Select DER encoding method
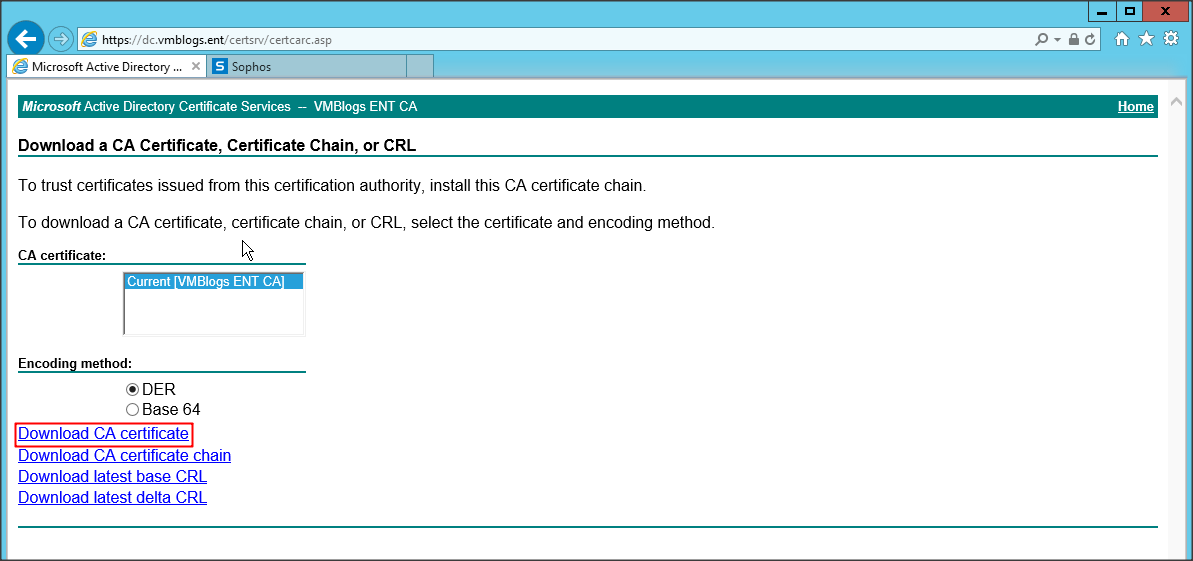The image size is (1193, 561). 132,390
